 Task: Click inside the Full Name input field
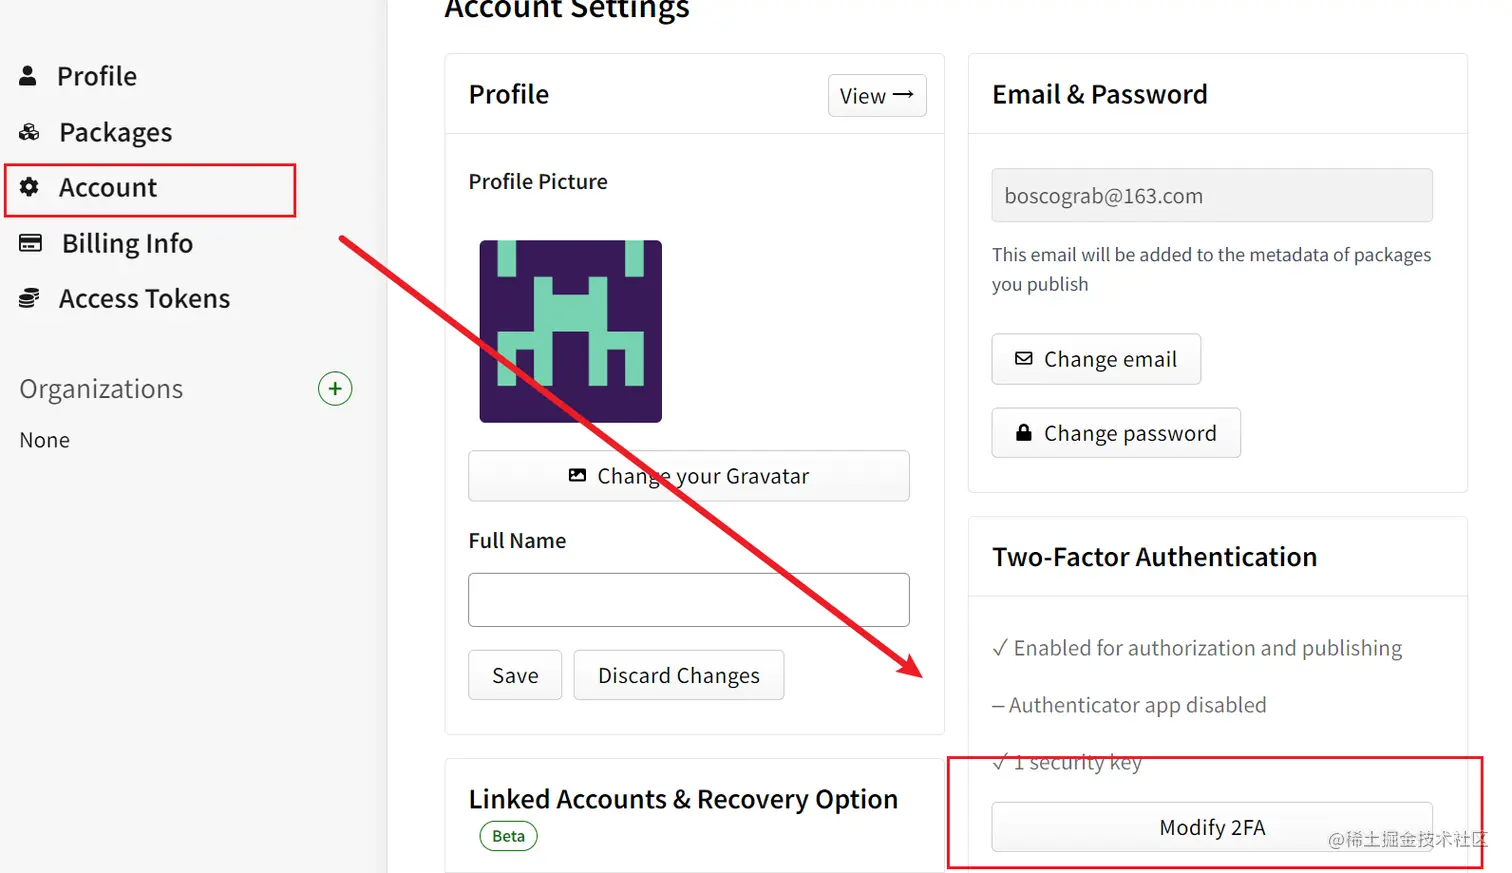coord(688,599)
